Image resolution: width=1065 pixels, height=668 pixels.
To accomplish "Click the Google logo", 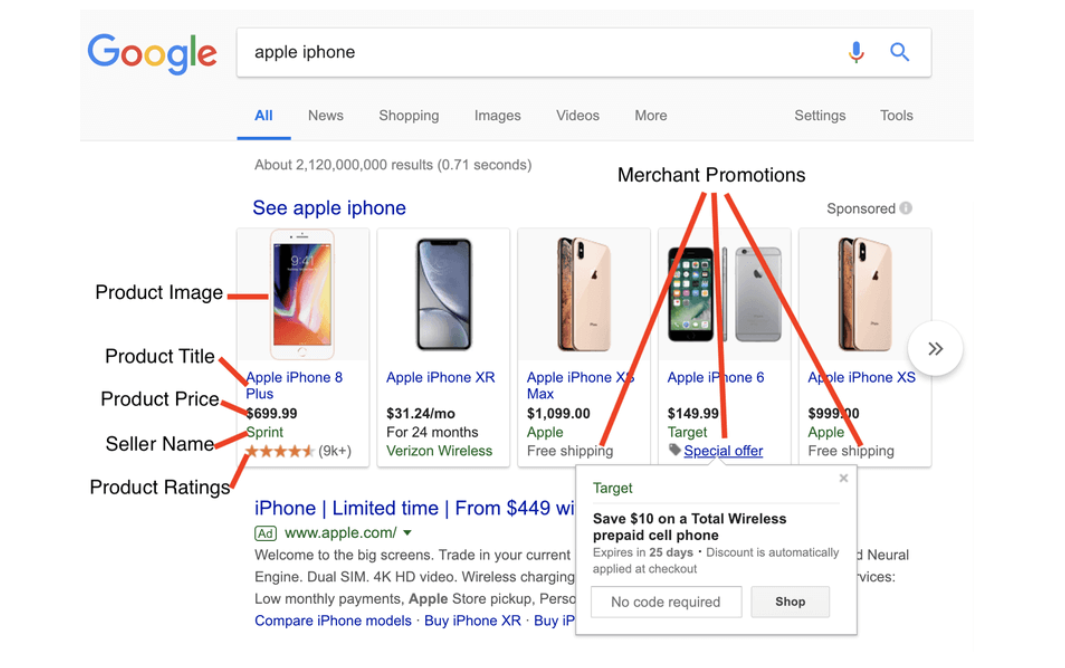I will [152, 52].
